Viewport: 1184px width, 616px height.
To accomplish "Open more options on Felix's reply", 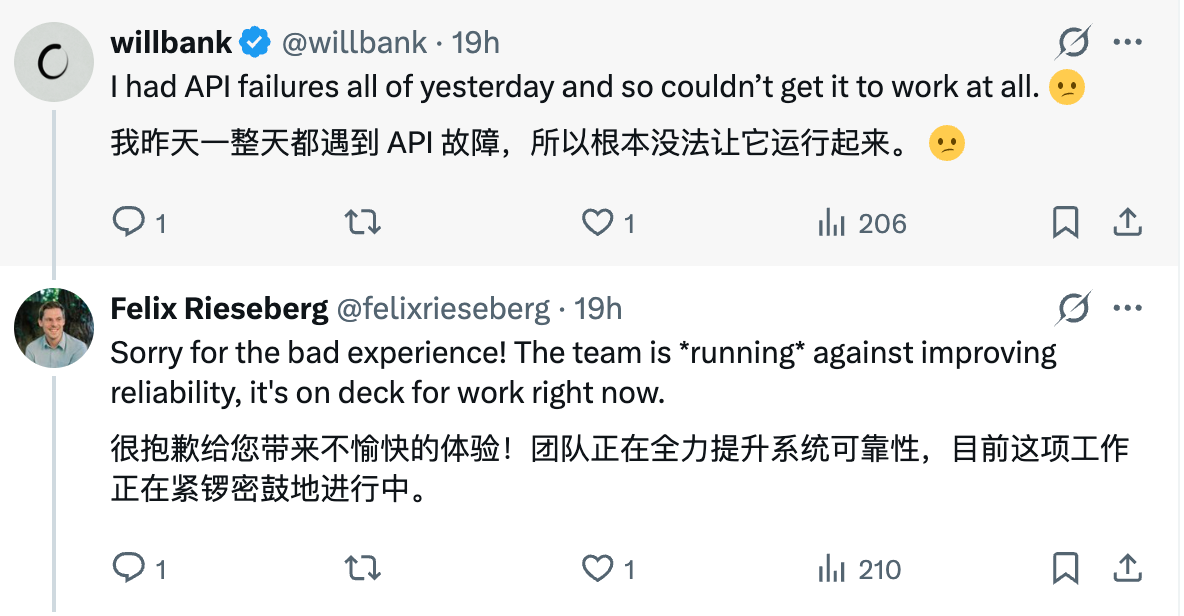I will (1127, 309).
